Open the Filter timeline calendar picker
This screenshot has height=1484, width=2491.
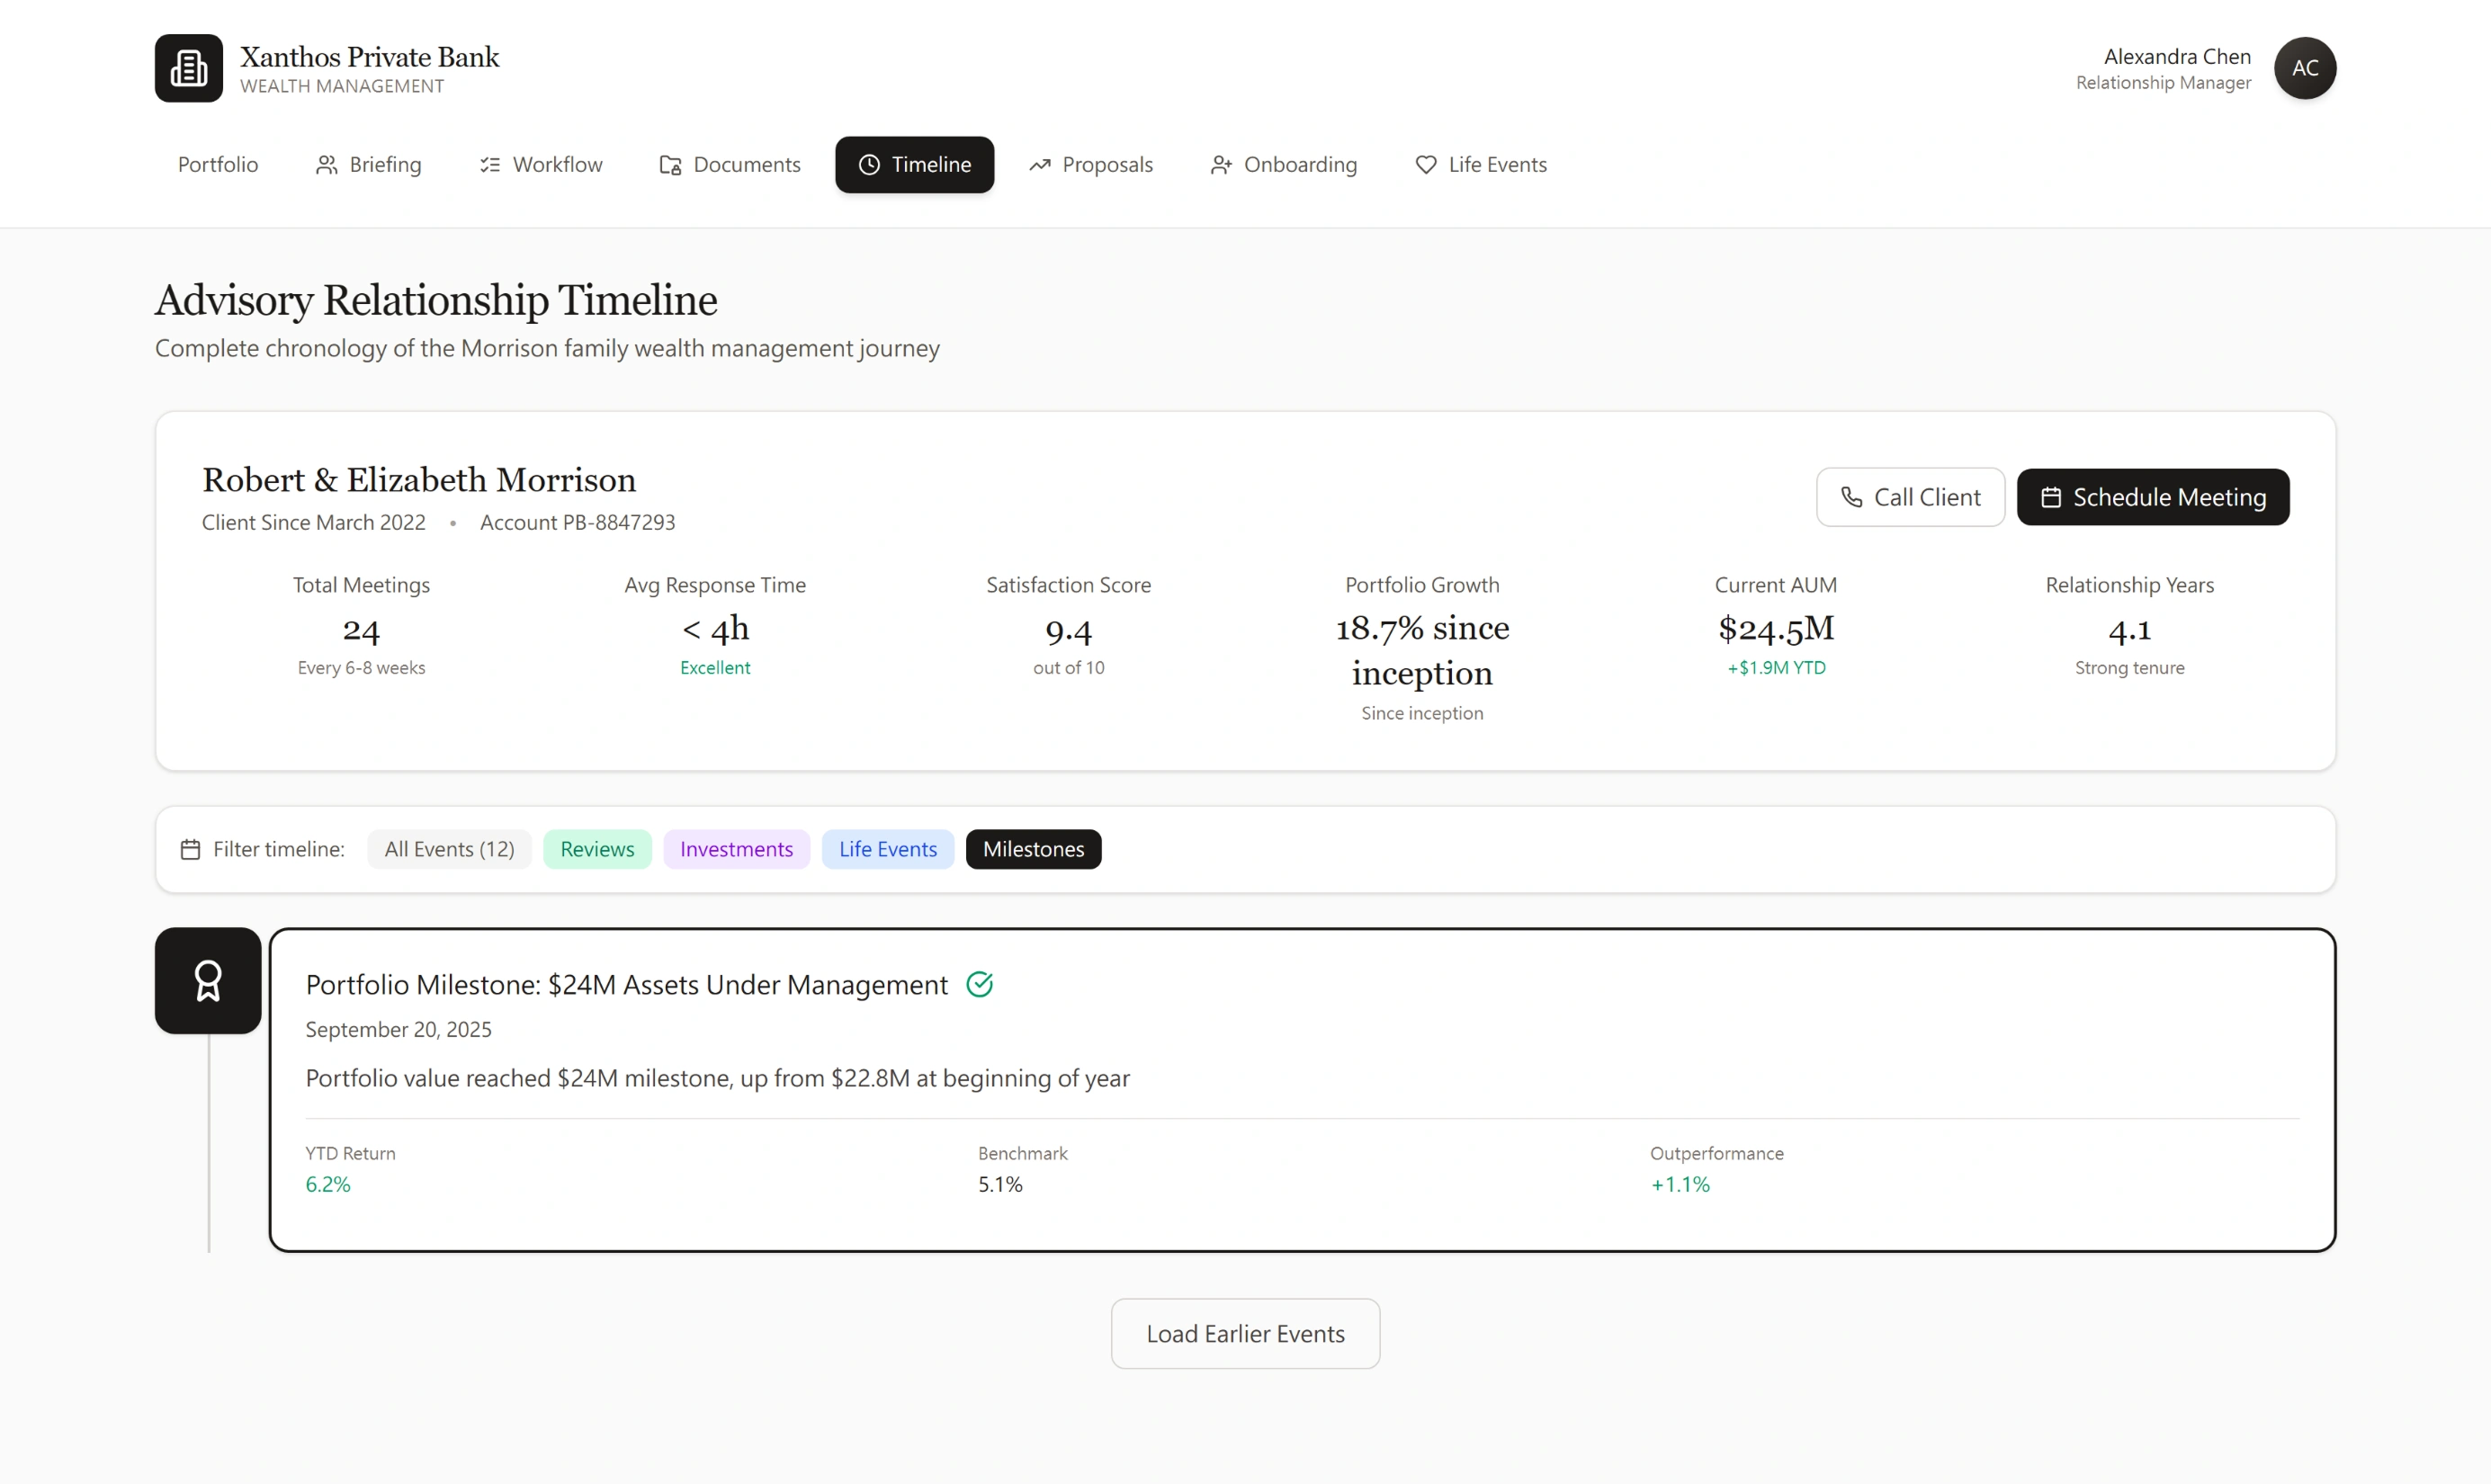(189, 848)
